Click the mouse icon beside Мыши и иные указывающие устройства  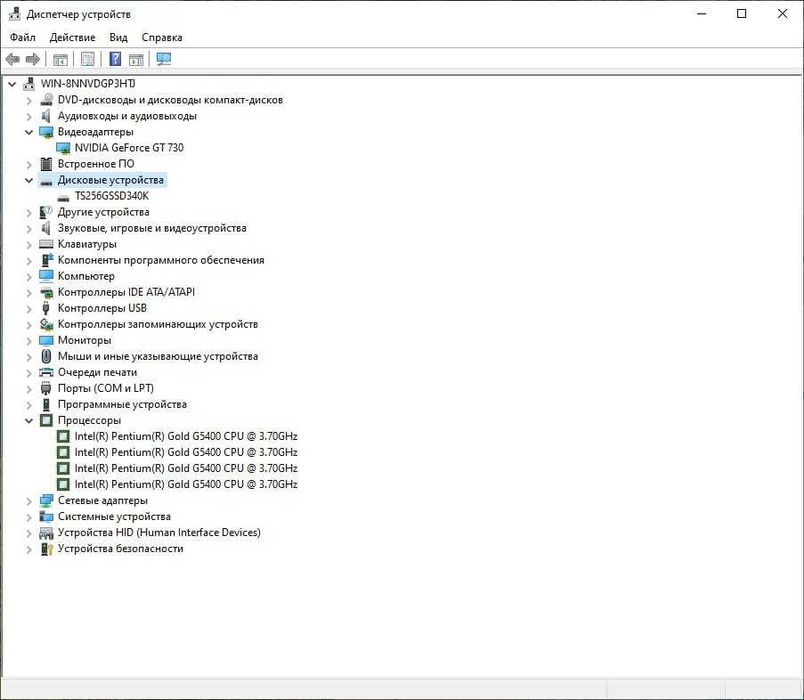[x=46, y=356]
